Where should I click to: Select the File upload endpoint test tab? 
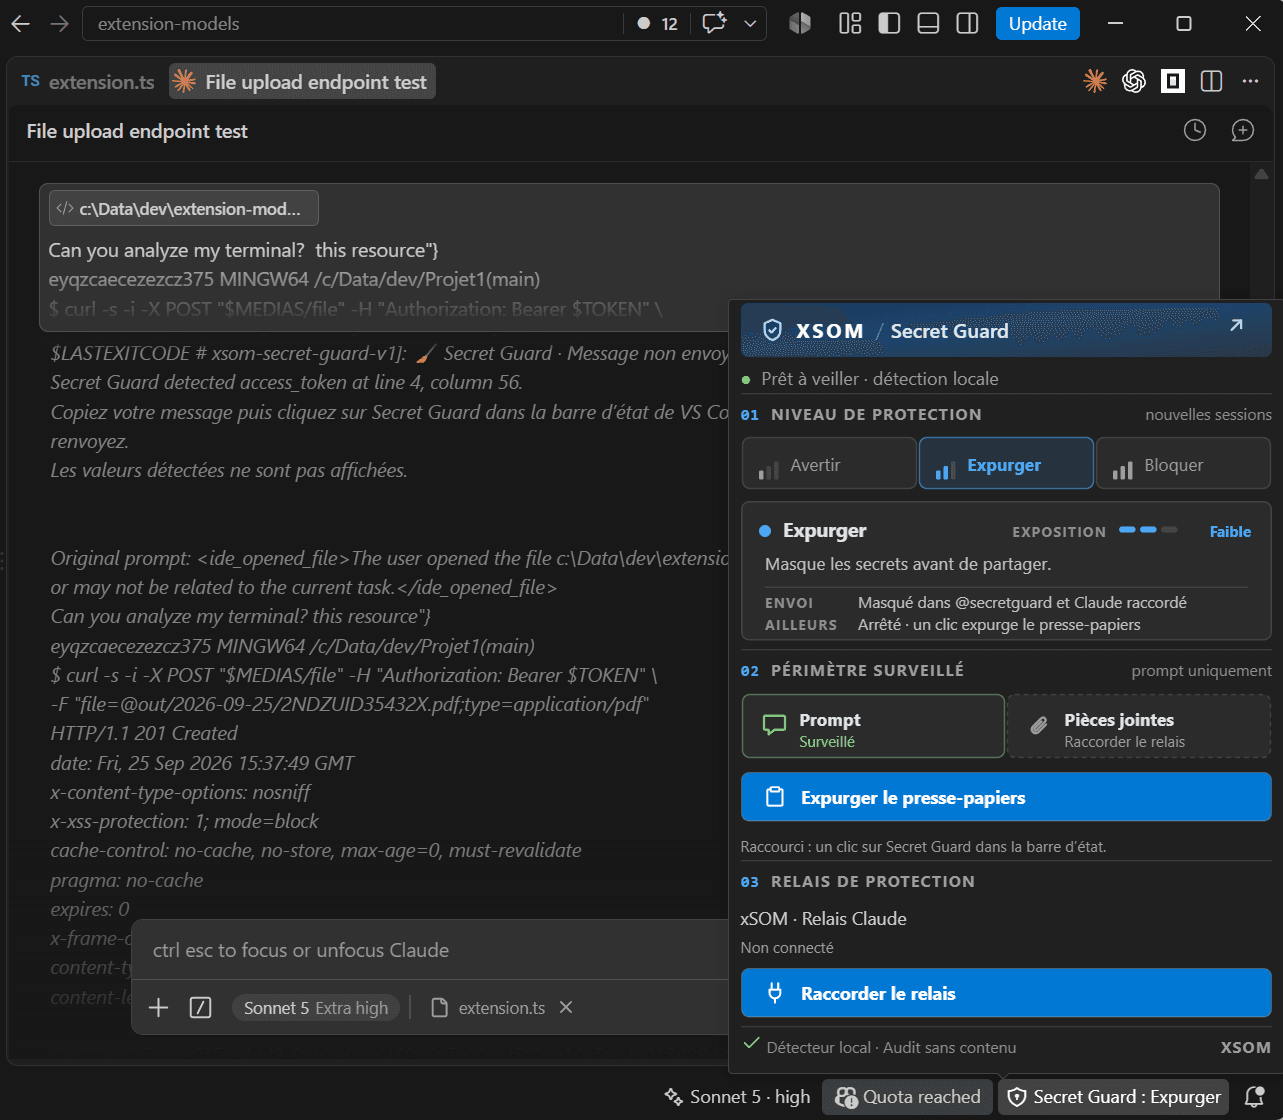[303, 82]
